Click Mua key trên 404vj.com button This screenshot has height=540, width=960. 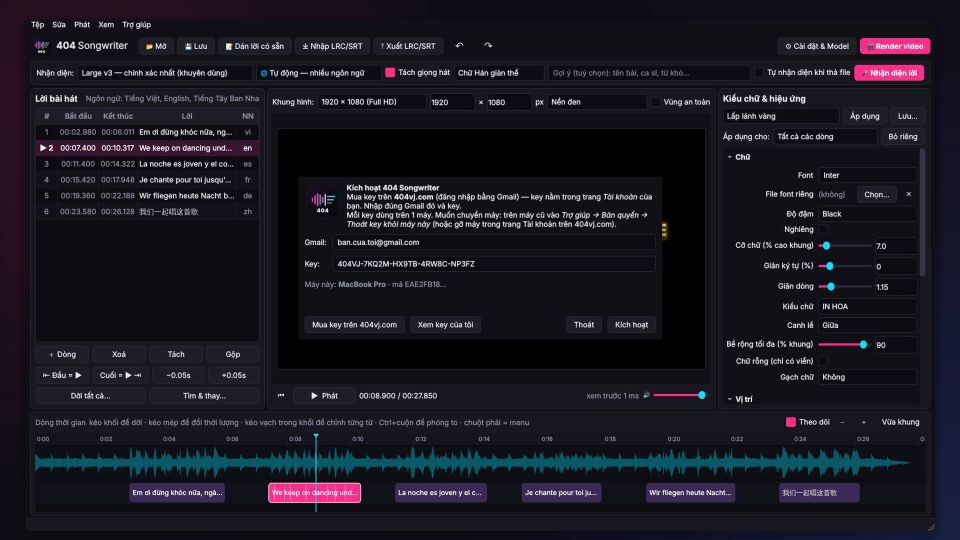pos(354,324)
